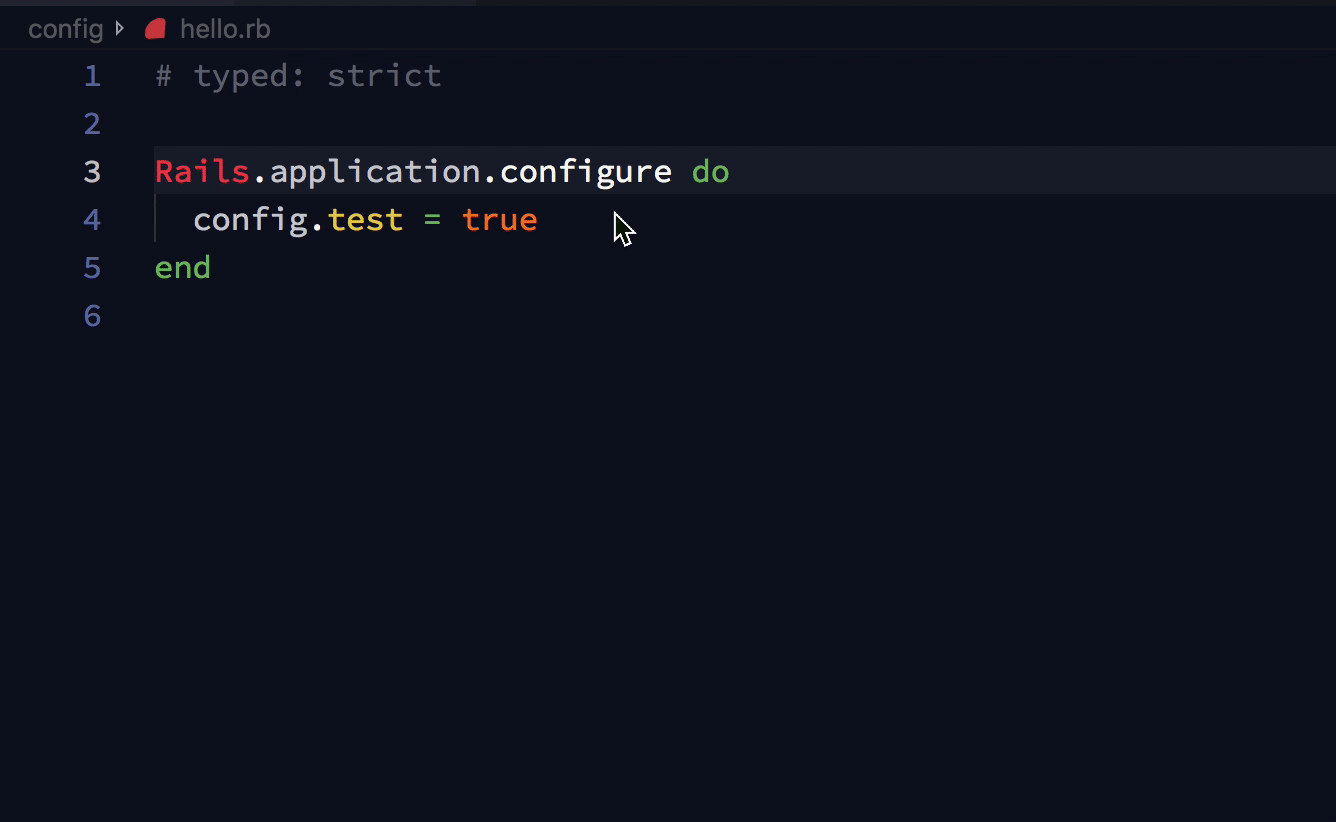Click the word application in the code
1336x822 pixels.
click(x=375, y=172)
